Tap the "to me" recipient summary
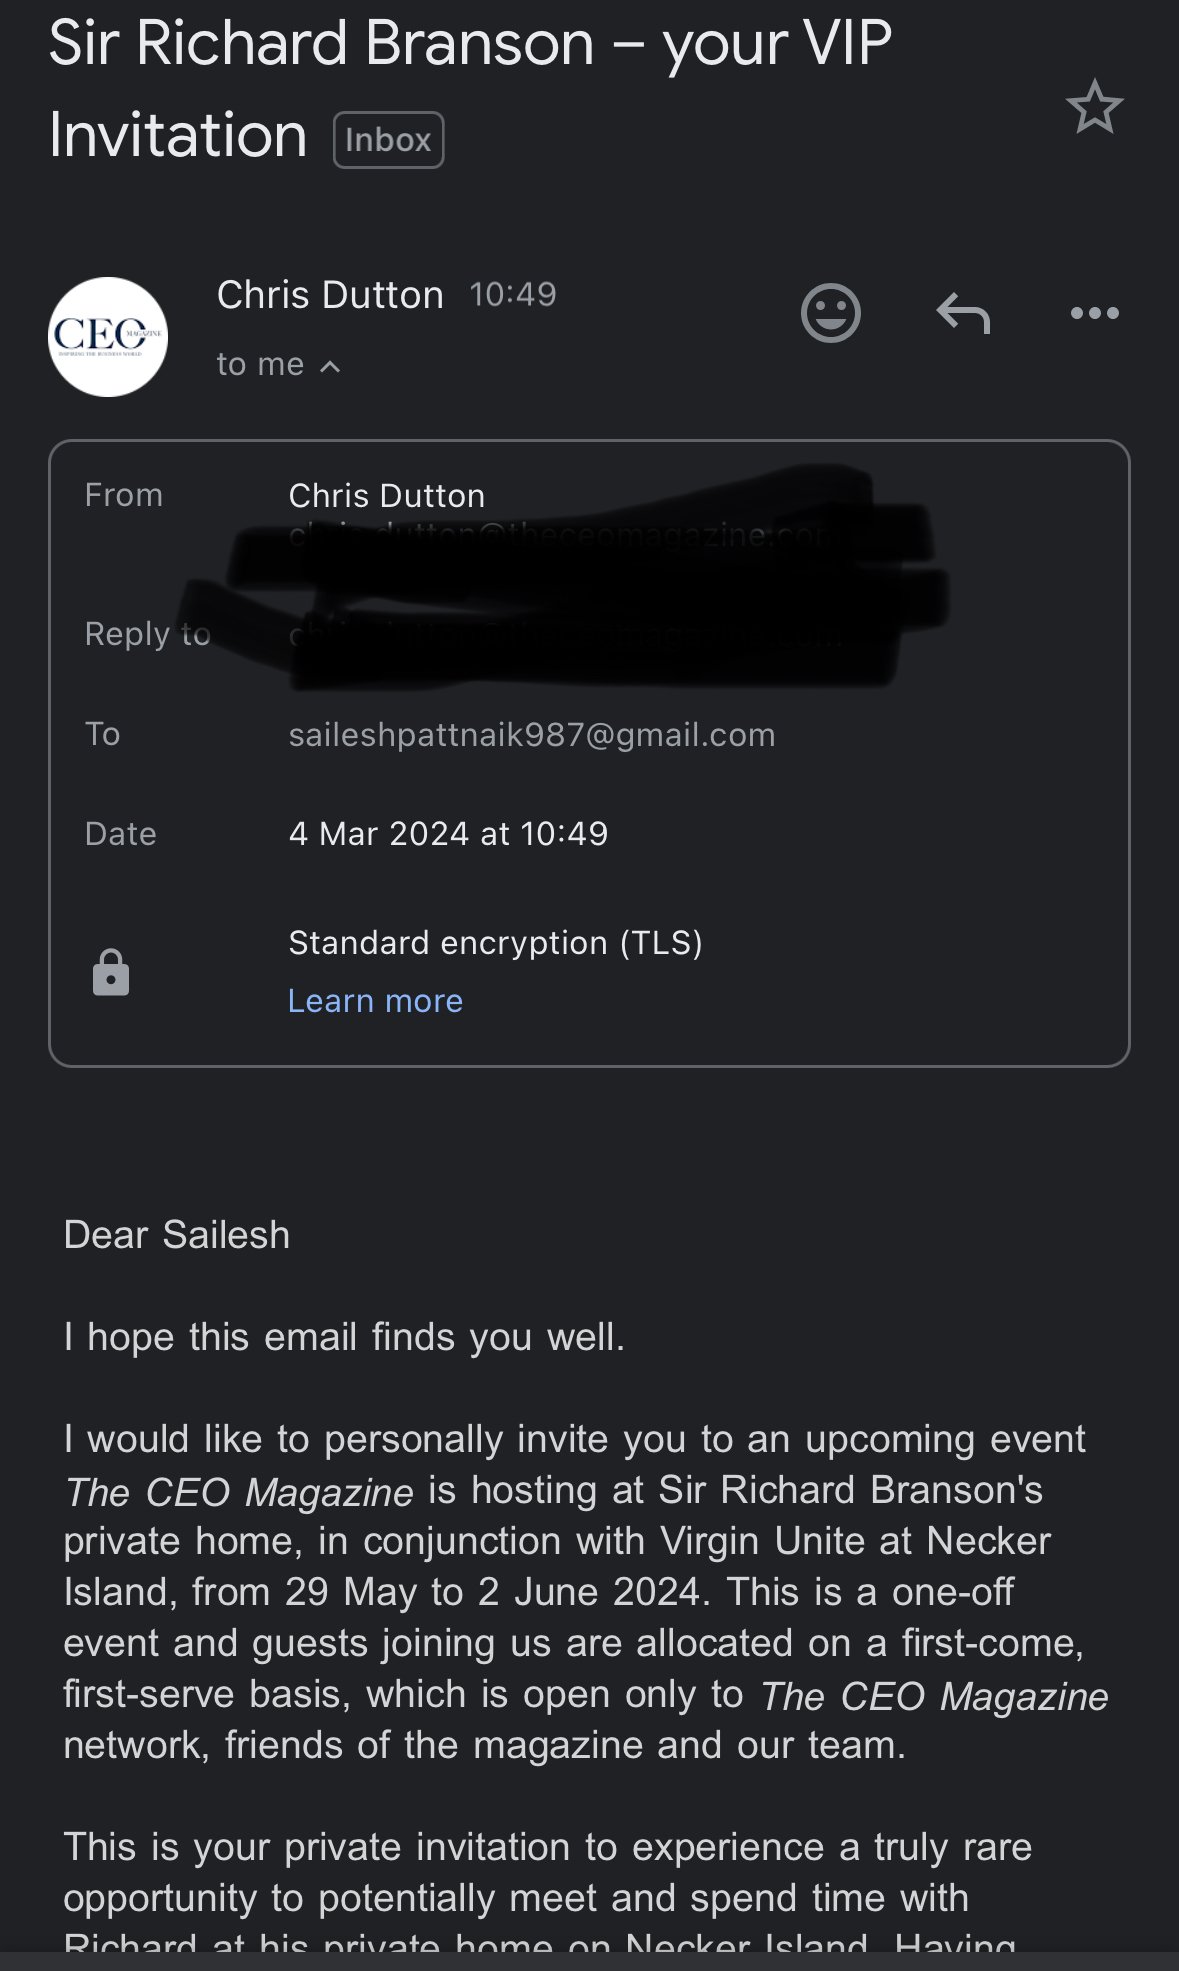 pos(260,365)
